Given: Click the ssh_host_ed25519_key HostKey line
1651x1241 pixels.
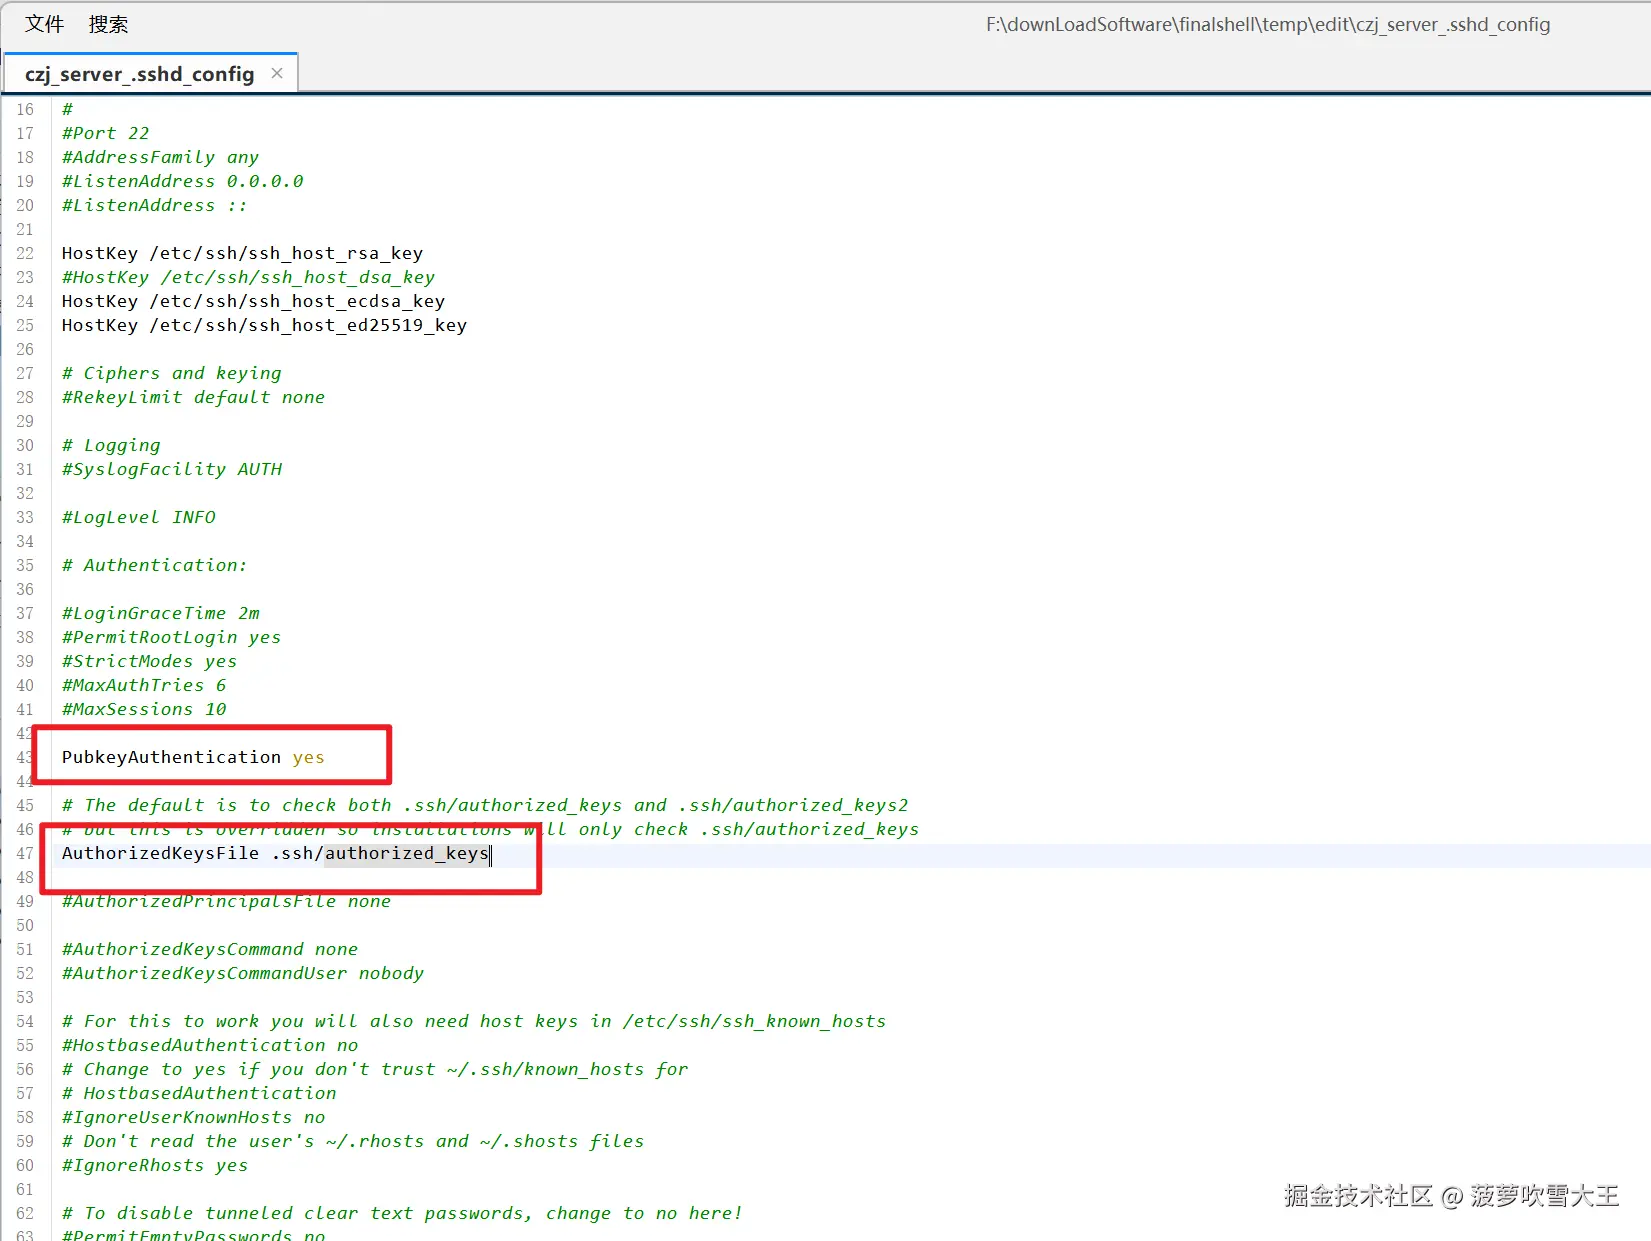Looking at the screenshot, I should (x=264, y=325).
